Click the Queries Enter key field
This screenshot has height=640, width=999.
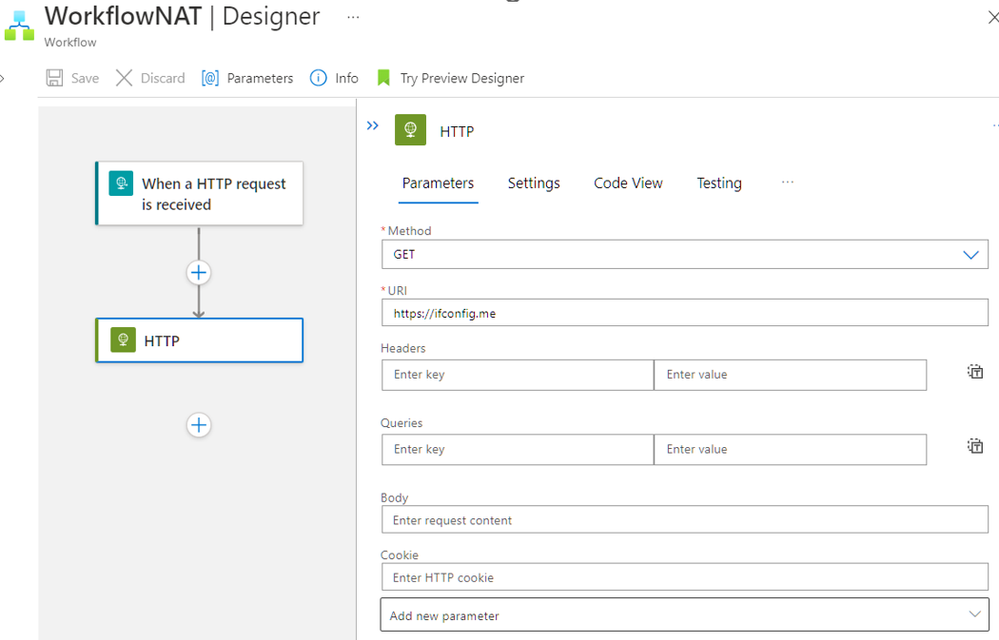517,449
